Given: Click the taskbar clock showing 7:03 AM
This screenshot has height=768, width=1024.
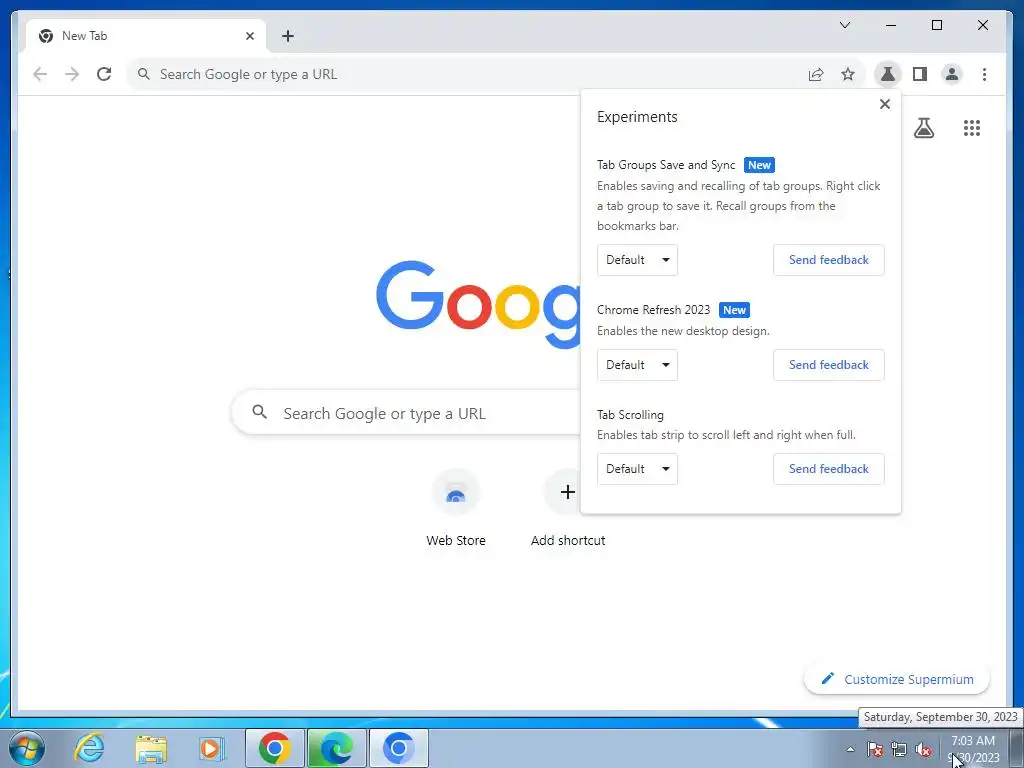Looking at the screenshot, I should [973, 749].
